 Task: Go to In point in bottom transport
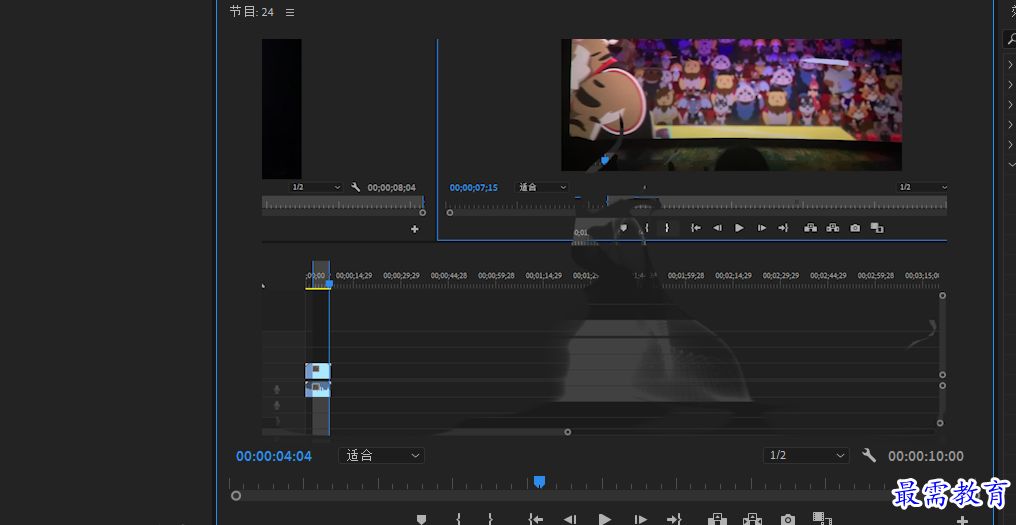pos(535,519)
